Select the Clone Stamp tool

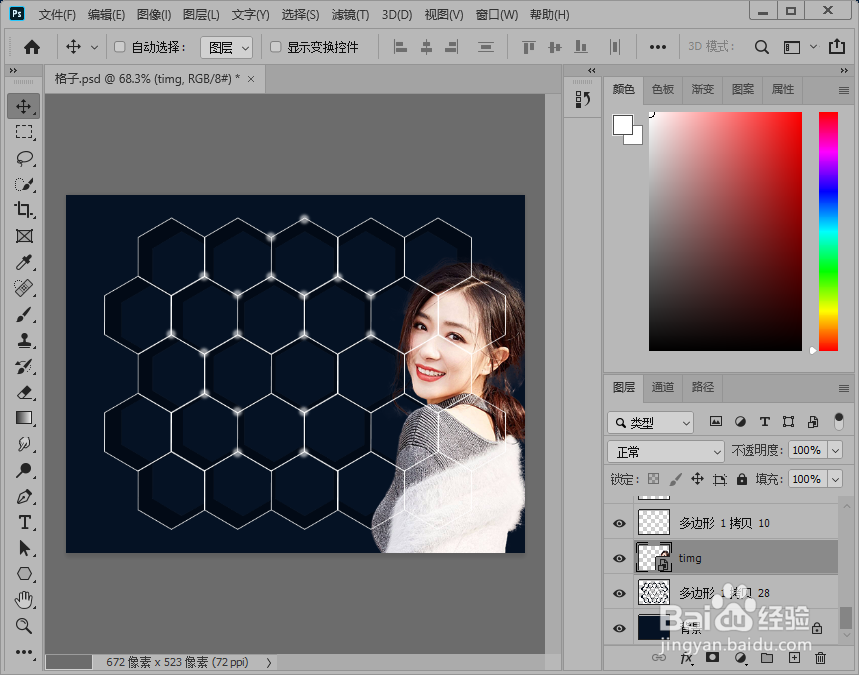click(x=24, y=340)
